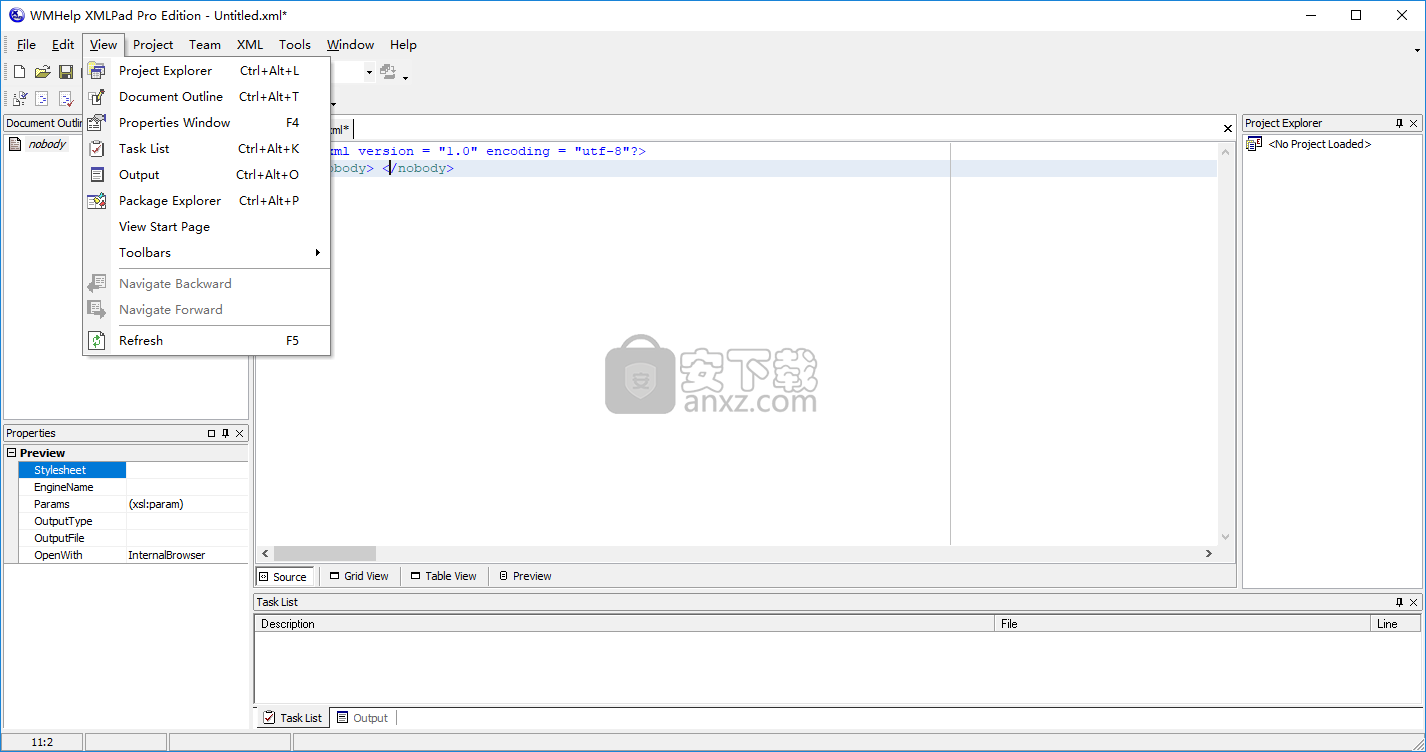
Task: Open the dropdown arrow right of the greyed windows icon
Action: [405, 76]
